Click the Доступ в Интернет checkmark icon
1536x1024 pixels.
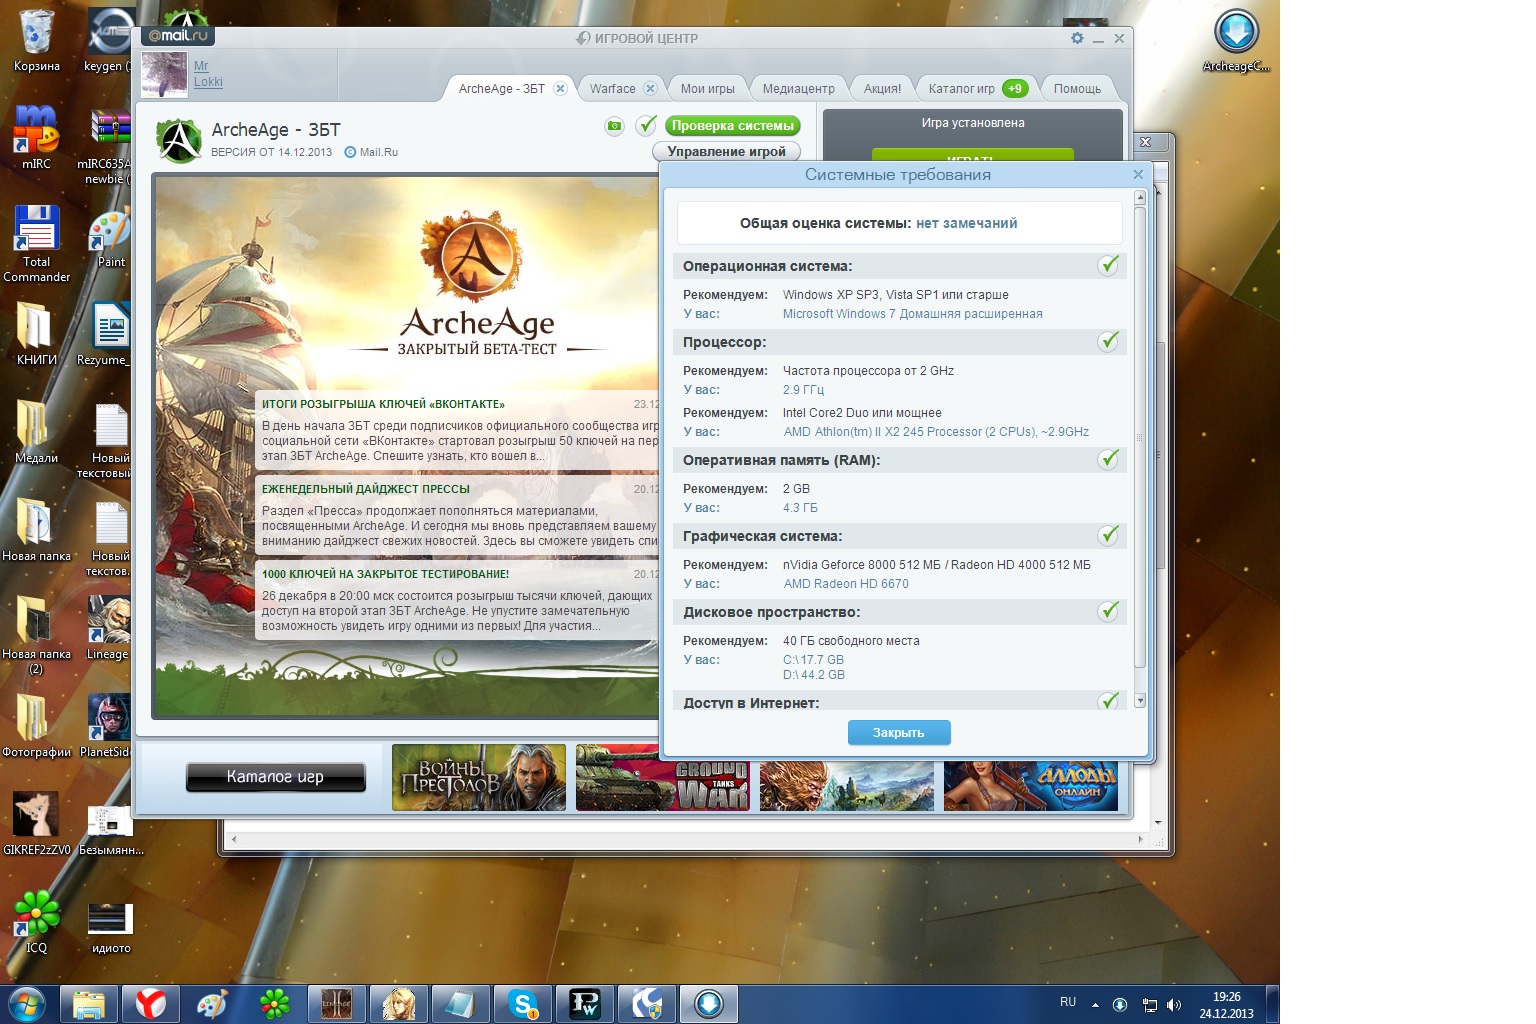point(1108,701)
